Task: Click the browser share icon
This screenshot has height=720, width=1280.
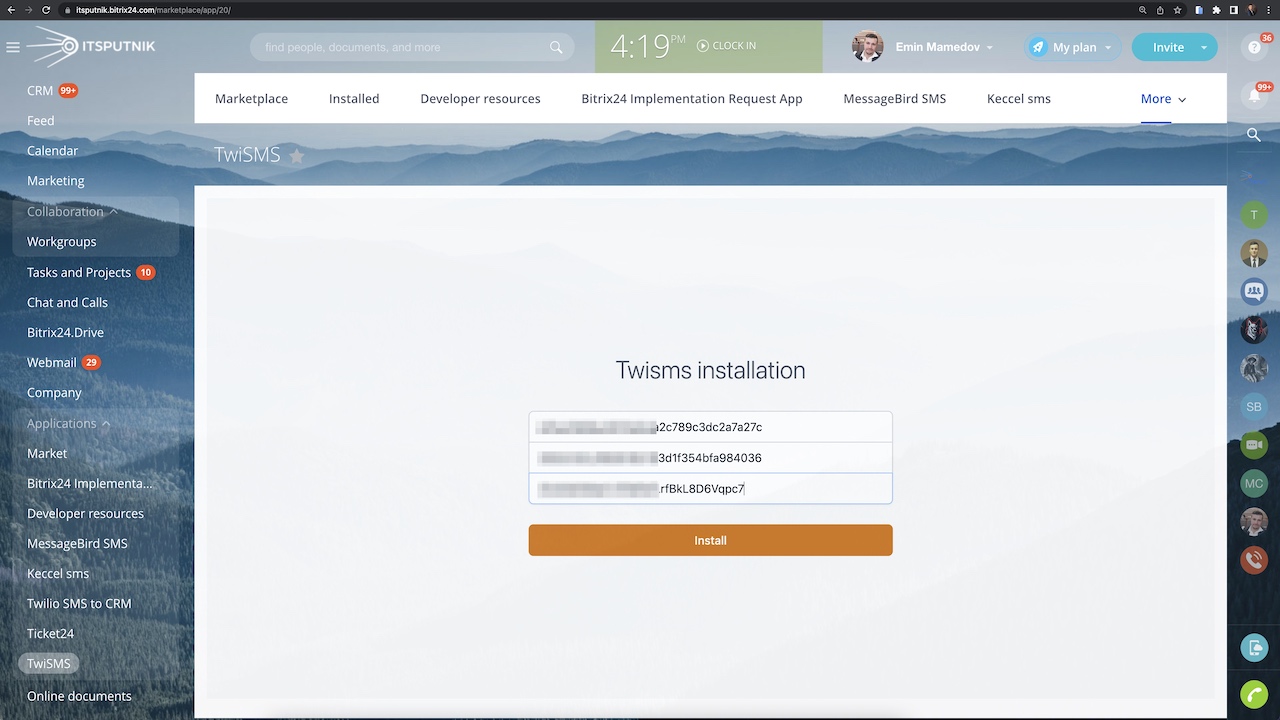Action: click(1160, 10)
